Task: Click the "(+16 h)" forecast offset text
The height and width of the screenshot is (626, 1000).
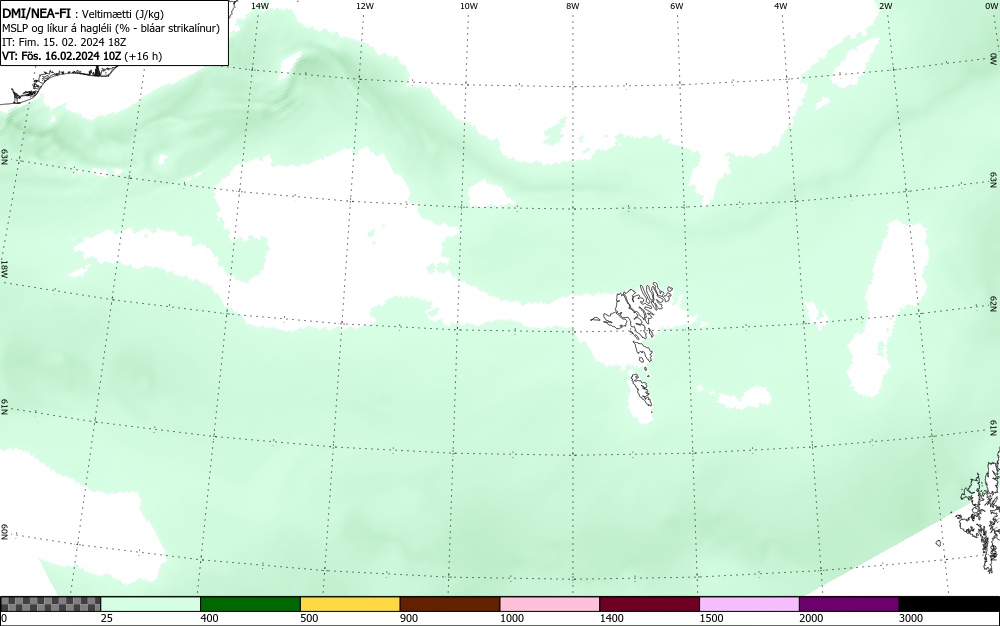Action: [143, 56]
